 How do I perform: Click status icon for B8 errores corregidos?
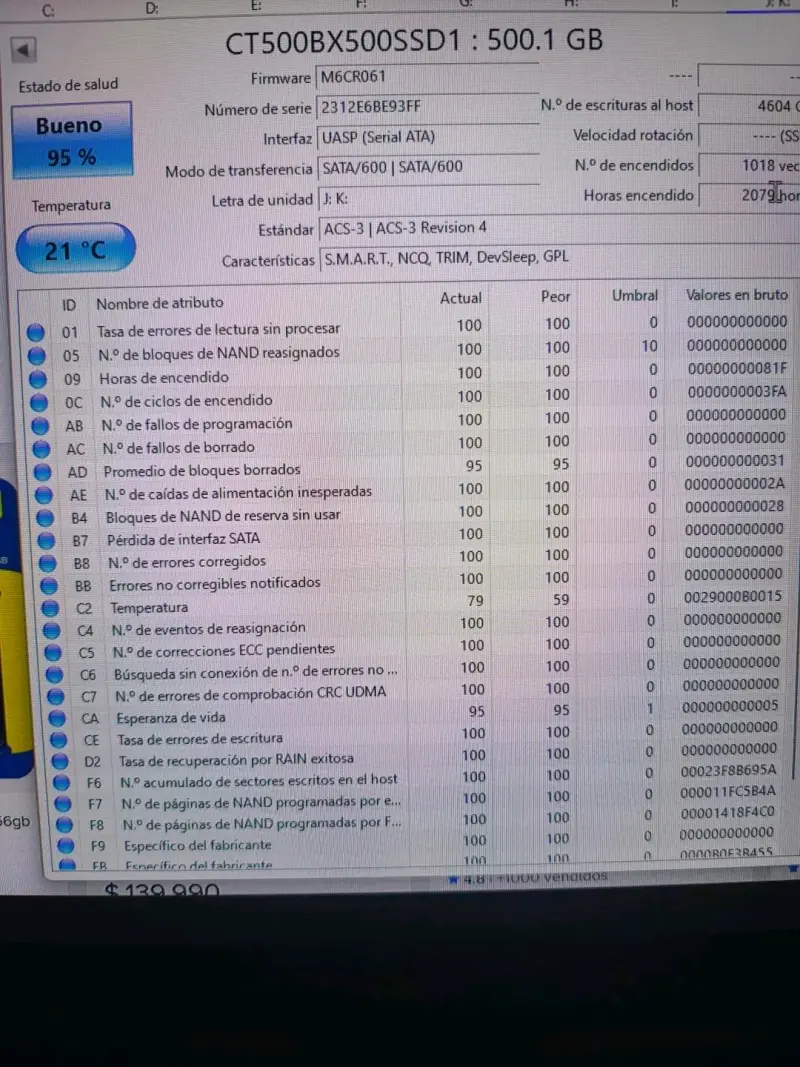48,563
